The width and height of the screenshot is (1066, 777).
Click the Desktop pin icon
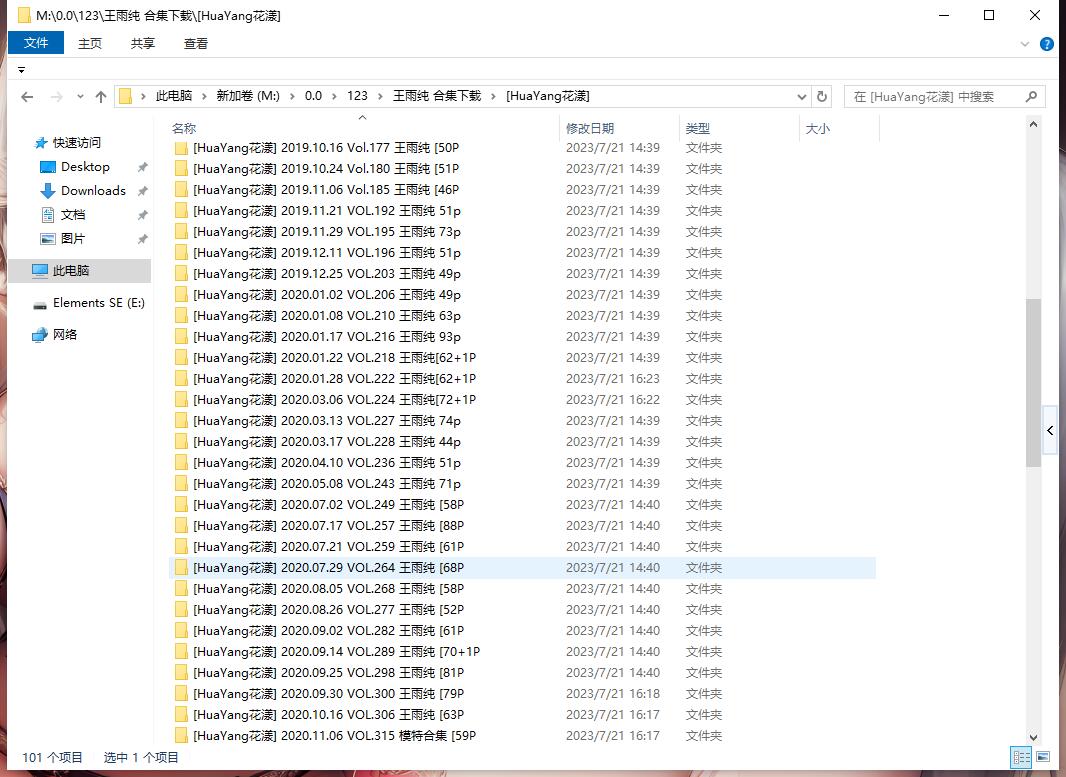point(143,167)
